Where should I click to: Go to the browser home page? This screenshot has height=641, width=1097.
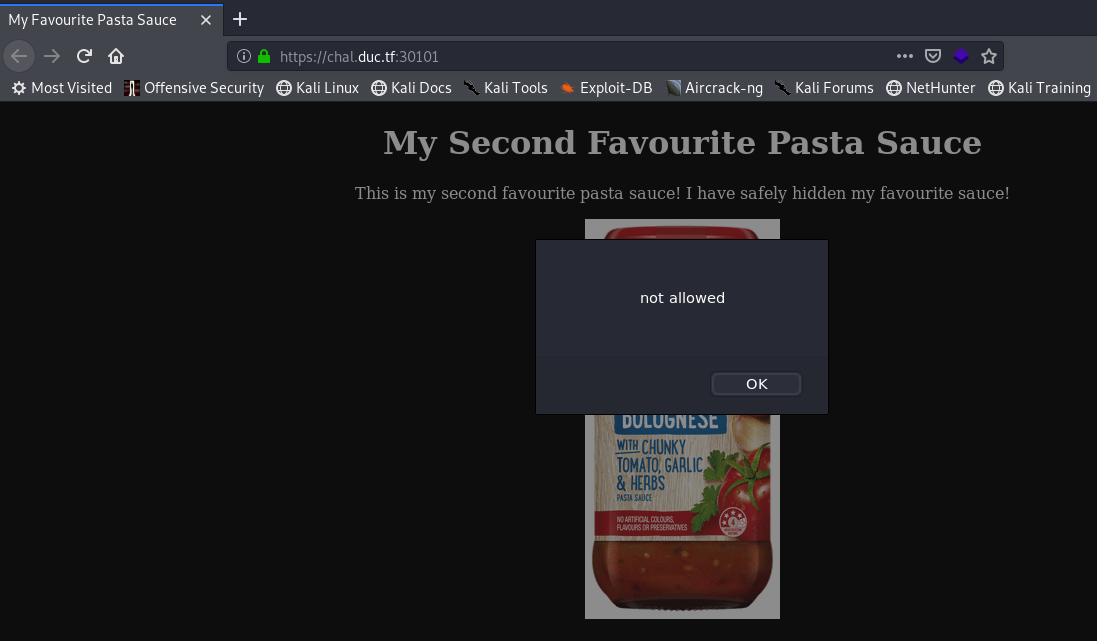tap(116, 56)
